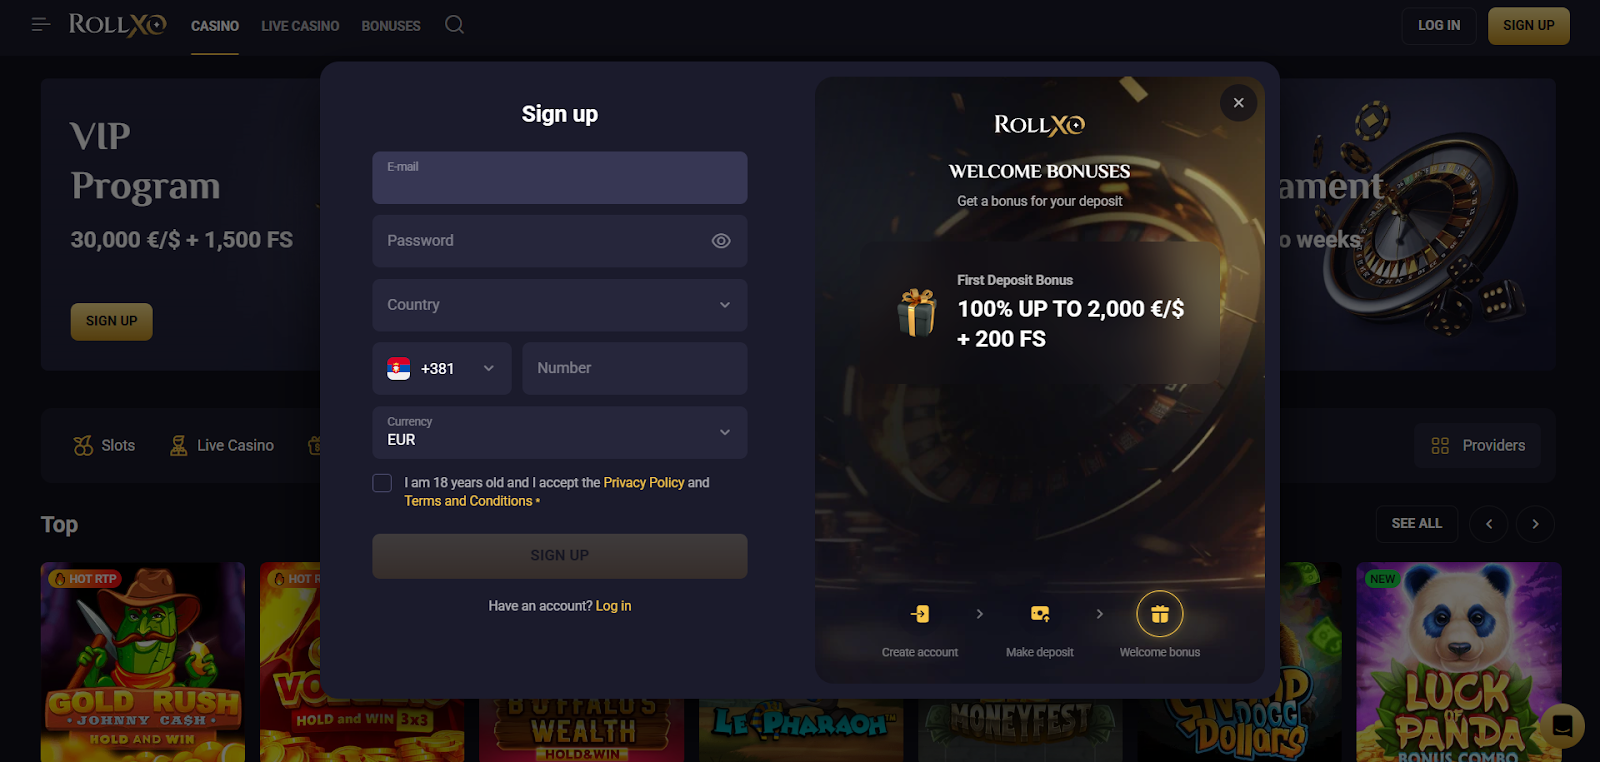This screenshot has height=762, width=1600.
Task: Open the Bonuses nav tab
Action: (391, 26)
